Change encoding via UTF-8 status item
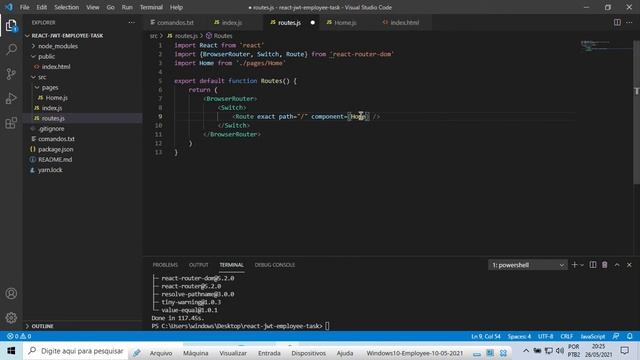This screenshot has width=640, height=360. [545, 336]
